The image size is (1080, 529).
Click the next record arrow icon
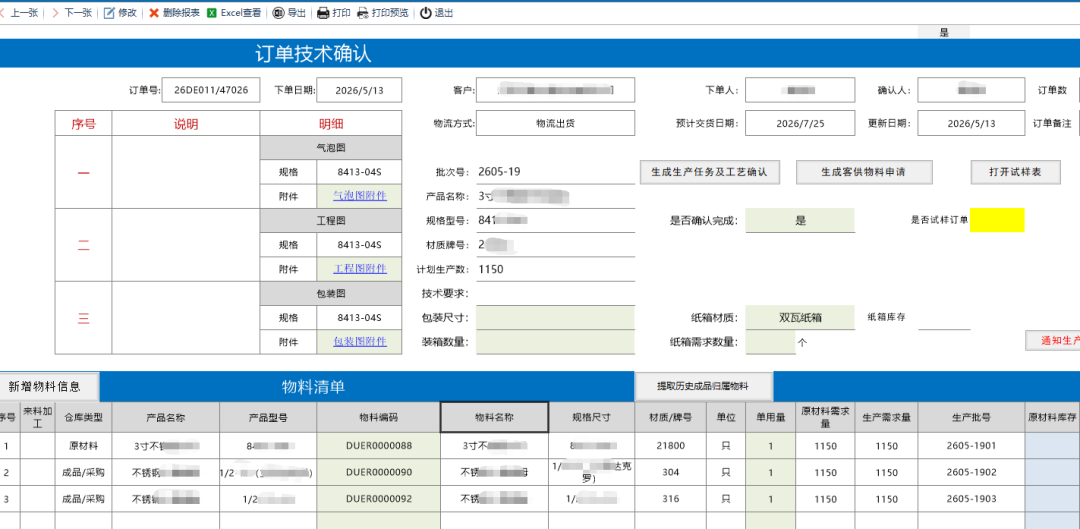click(x=55, y=13)
